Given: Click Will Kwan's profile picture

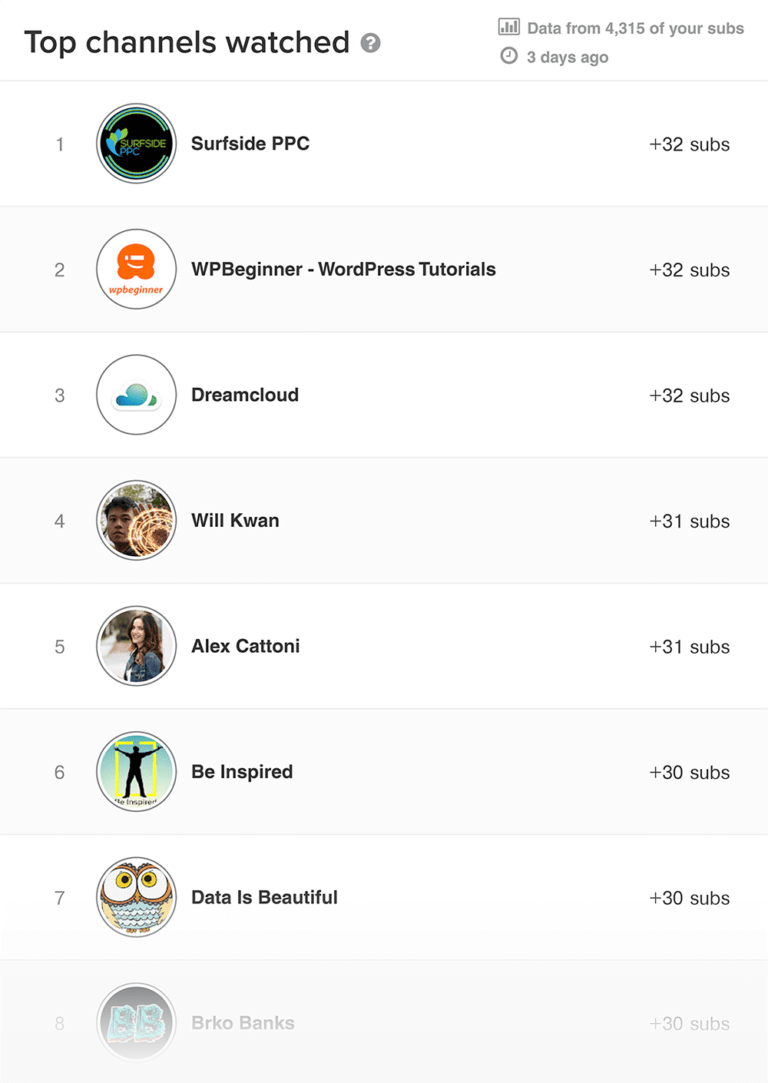Looking at the screenshot, I should (x=136, y=521).
